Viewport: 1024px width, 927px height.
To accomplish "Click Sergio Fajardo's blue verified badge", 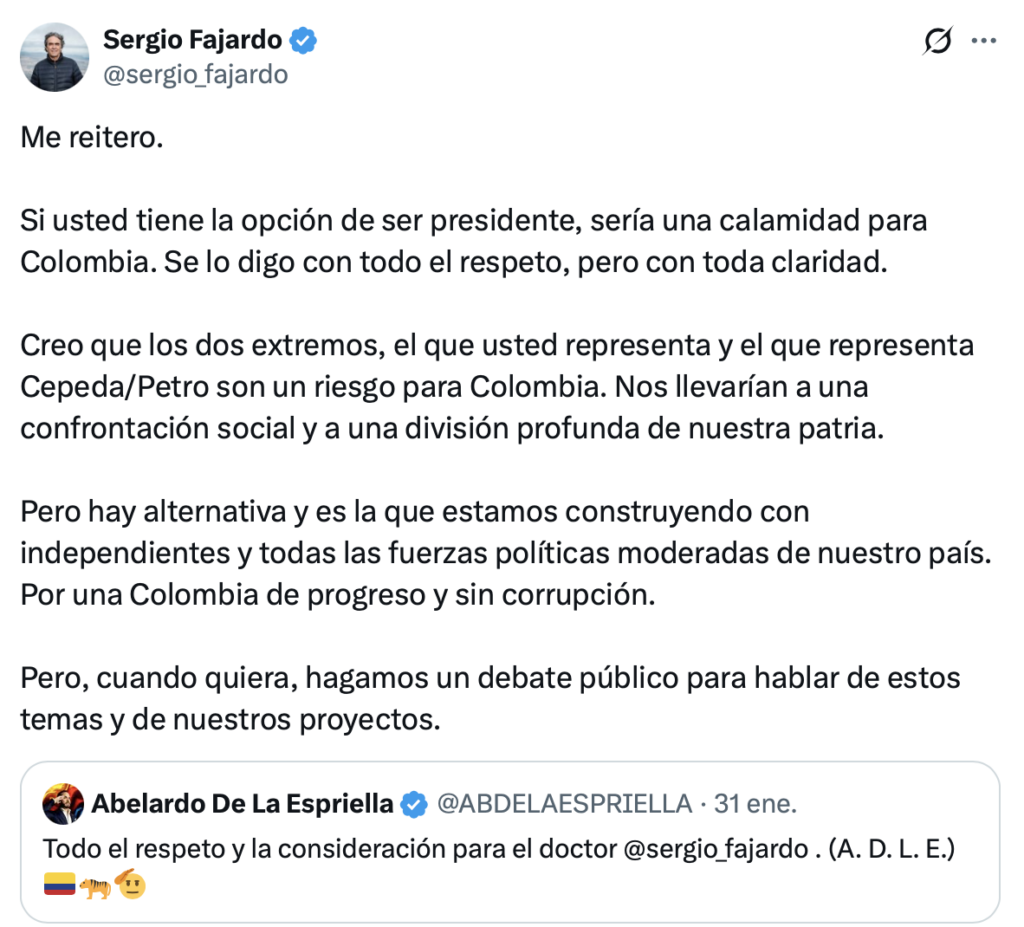I will pos(303,40).
